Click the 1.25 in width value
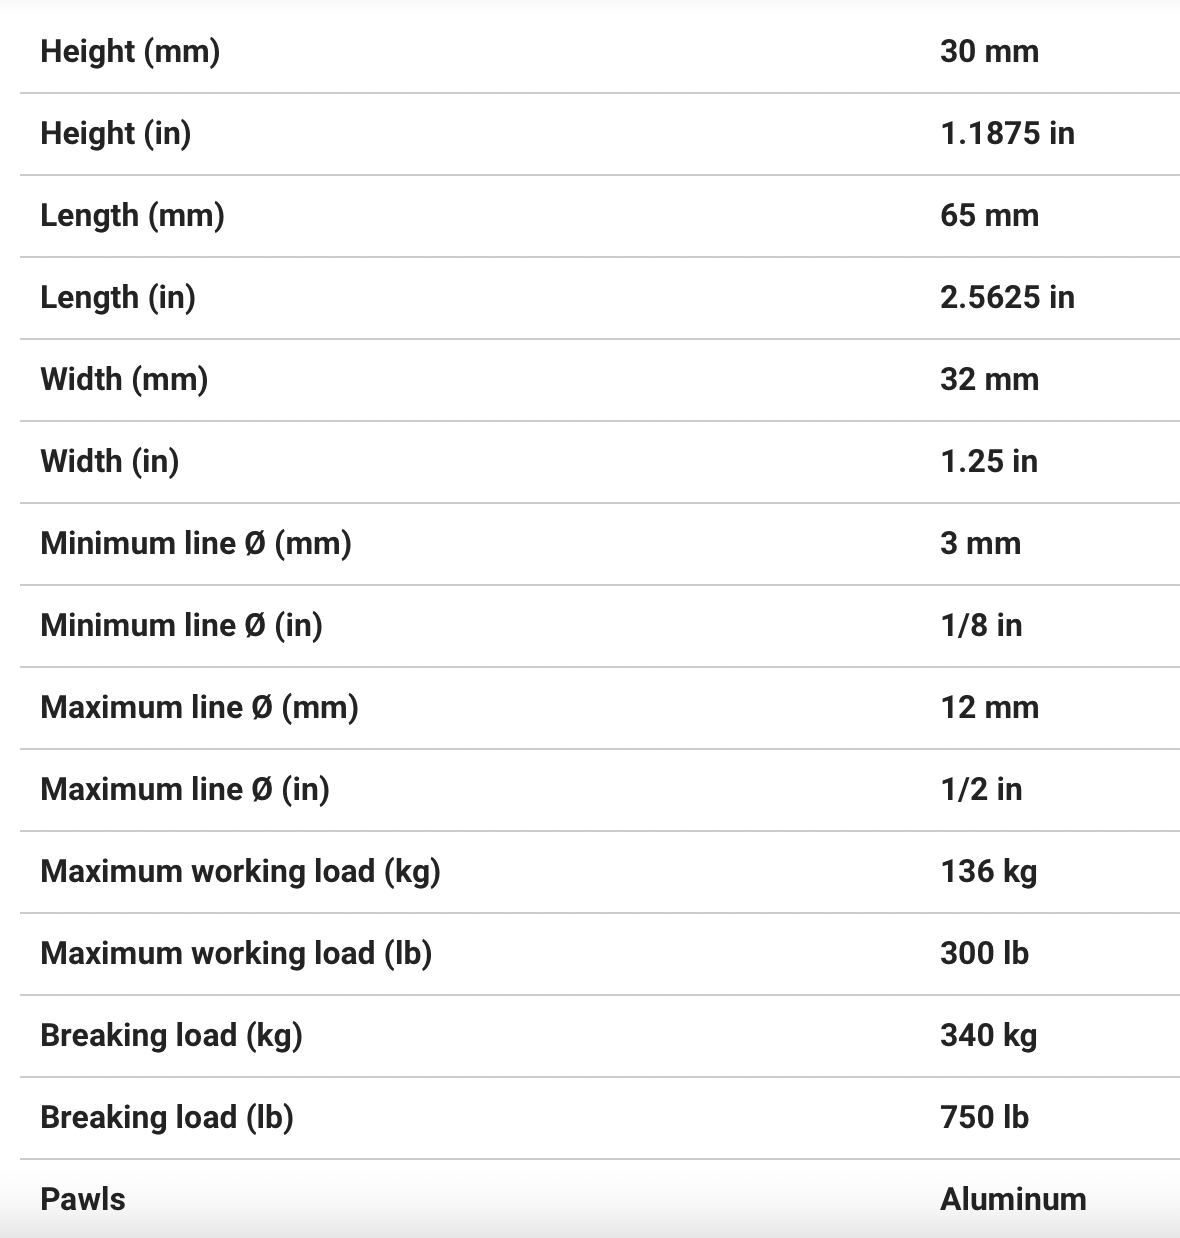 pyautogui.click(x=988, y=461)
